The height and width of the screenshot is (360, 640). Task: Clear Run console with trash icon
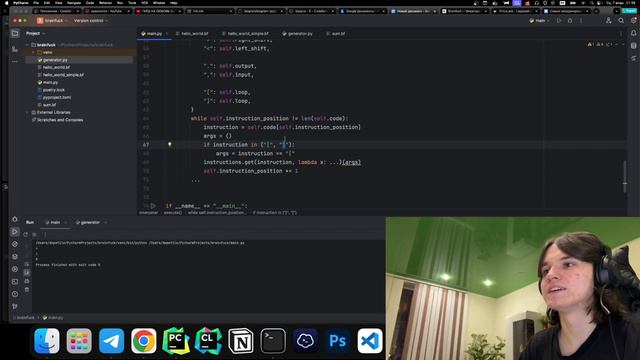tap(27, 290)
